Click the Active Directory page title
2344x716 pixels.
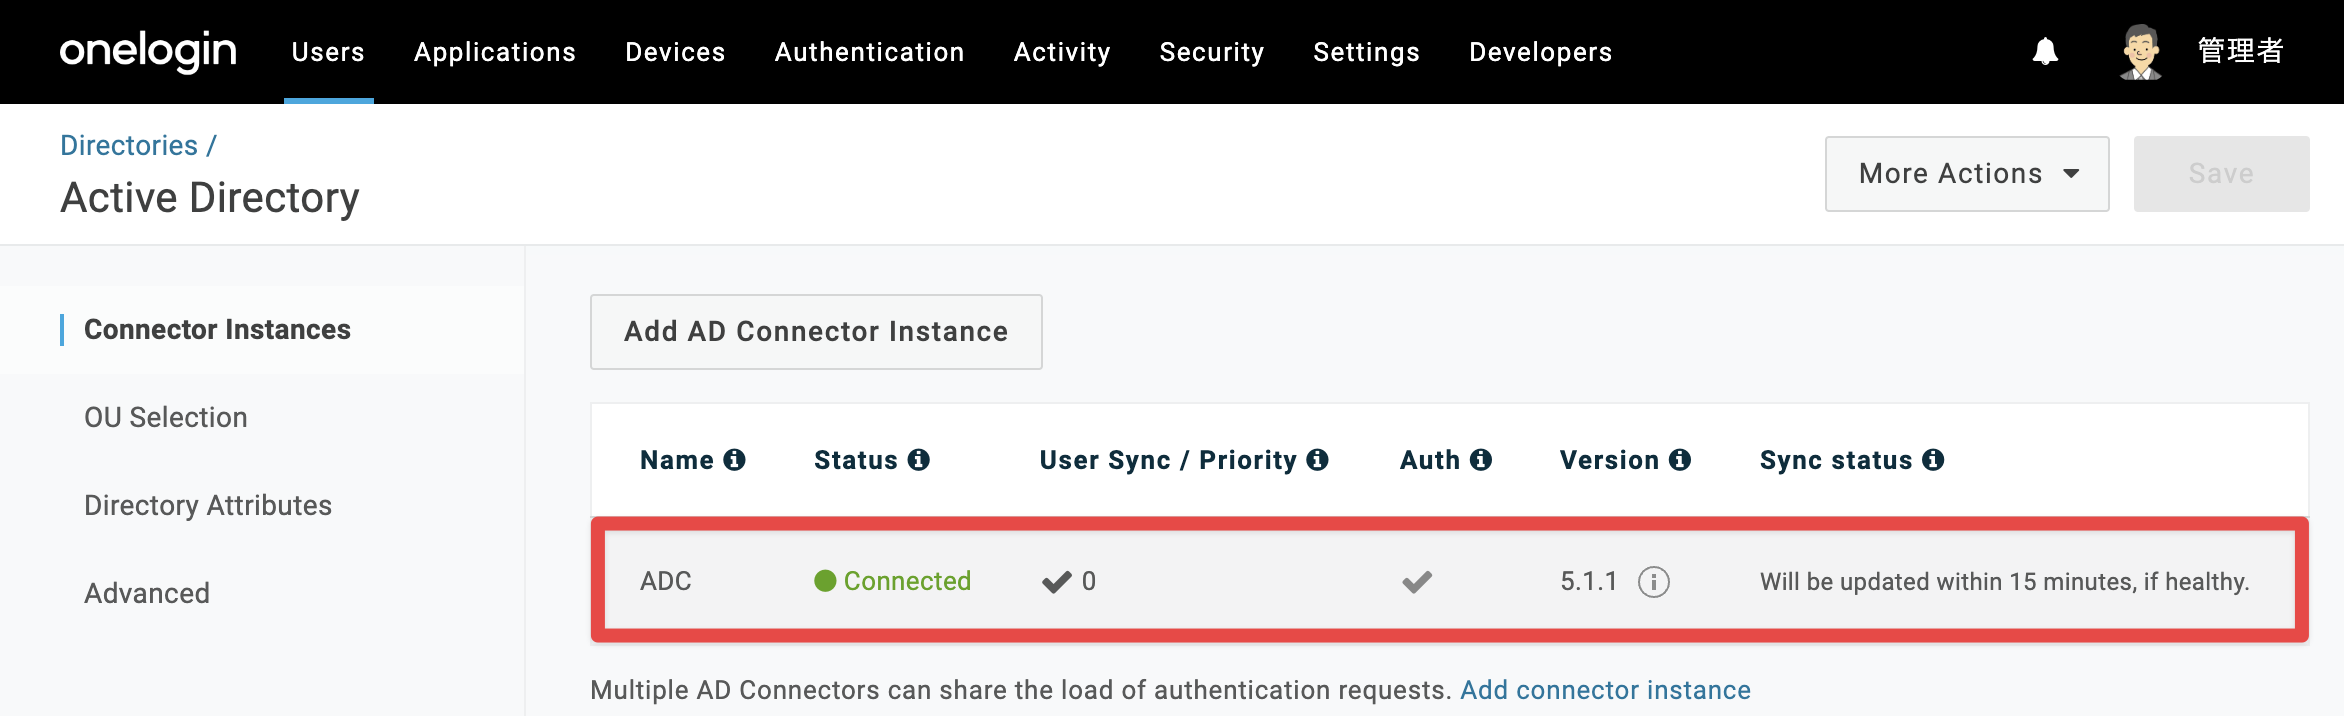(x=210, y=198)
